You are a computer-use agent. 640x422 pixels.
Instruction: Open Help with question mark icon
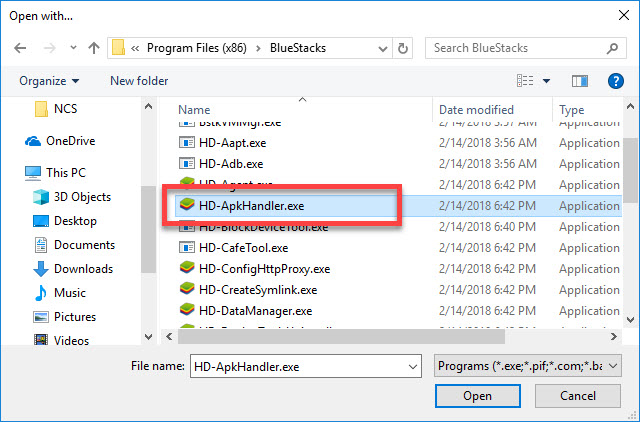tap(616, 81)
